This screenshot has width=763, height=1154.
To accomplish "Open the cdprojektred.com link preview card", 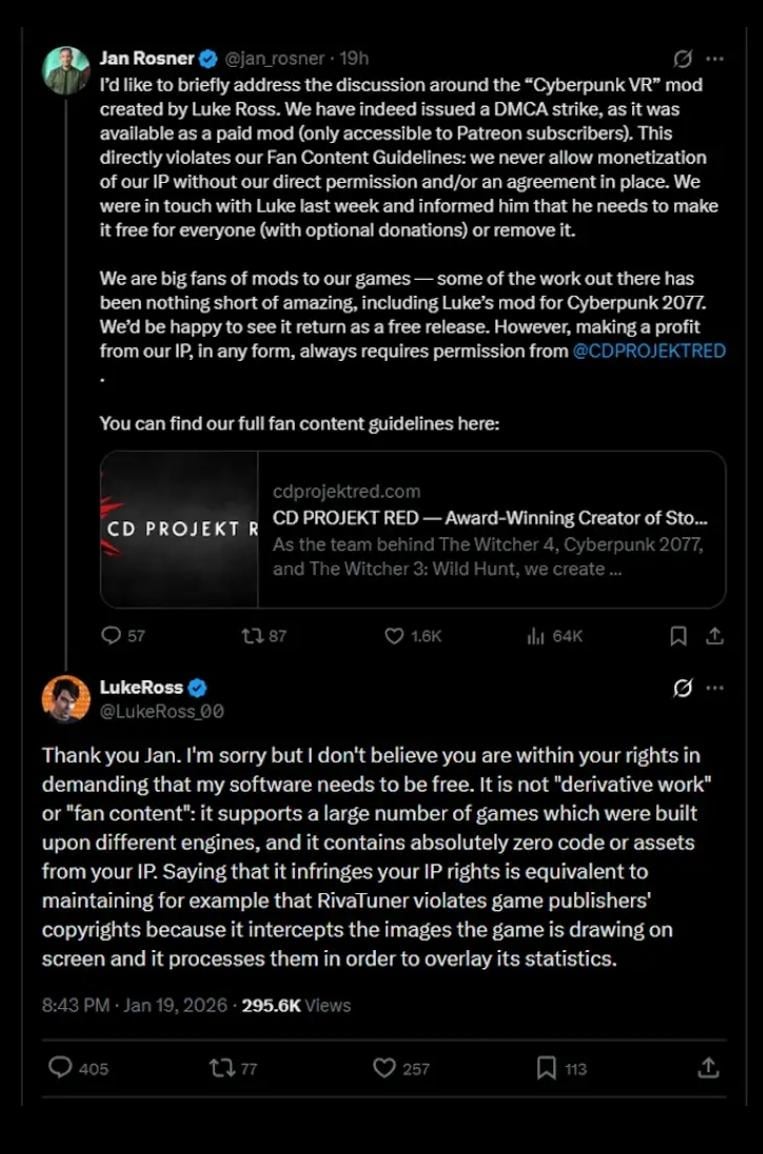I will 412,529.
